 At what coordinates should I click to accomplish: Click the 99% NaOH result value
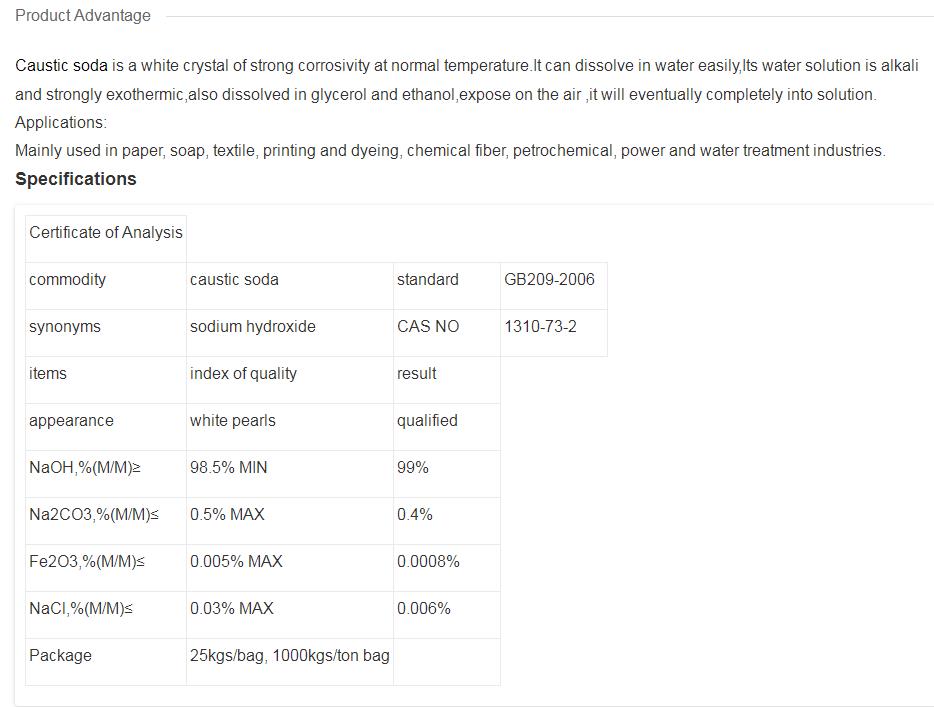pyautogui.click(x=413, y=468)
